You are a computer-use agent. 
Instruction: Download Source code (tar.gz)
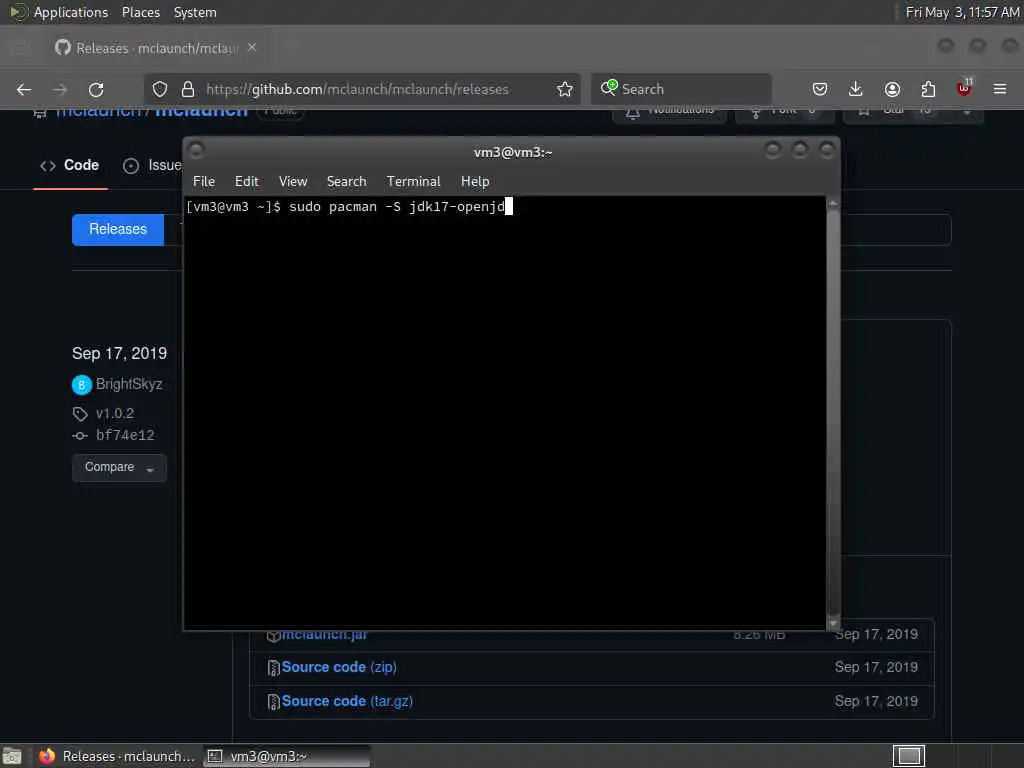[347, 701]
